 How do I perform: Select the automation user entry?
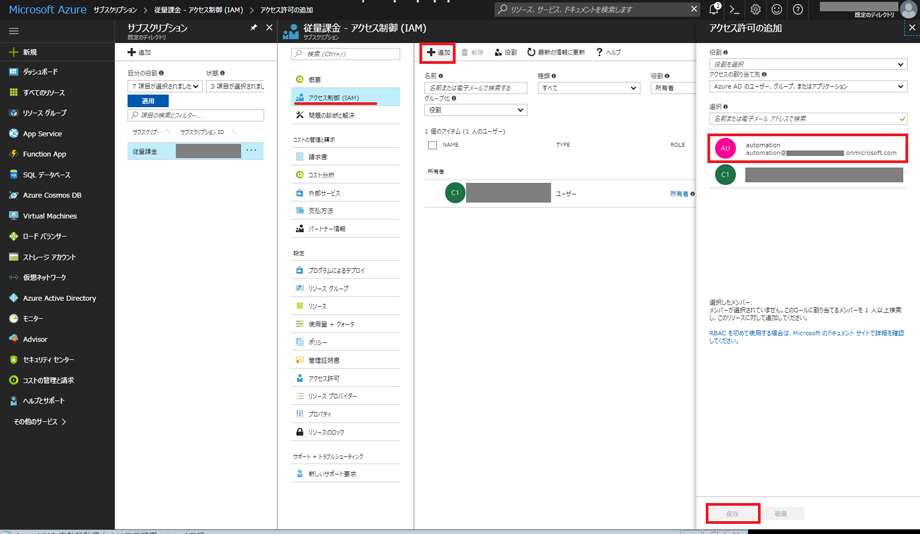808,148
